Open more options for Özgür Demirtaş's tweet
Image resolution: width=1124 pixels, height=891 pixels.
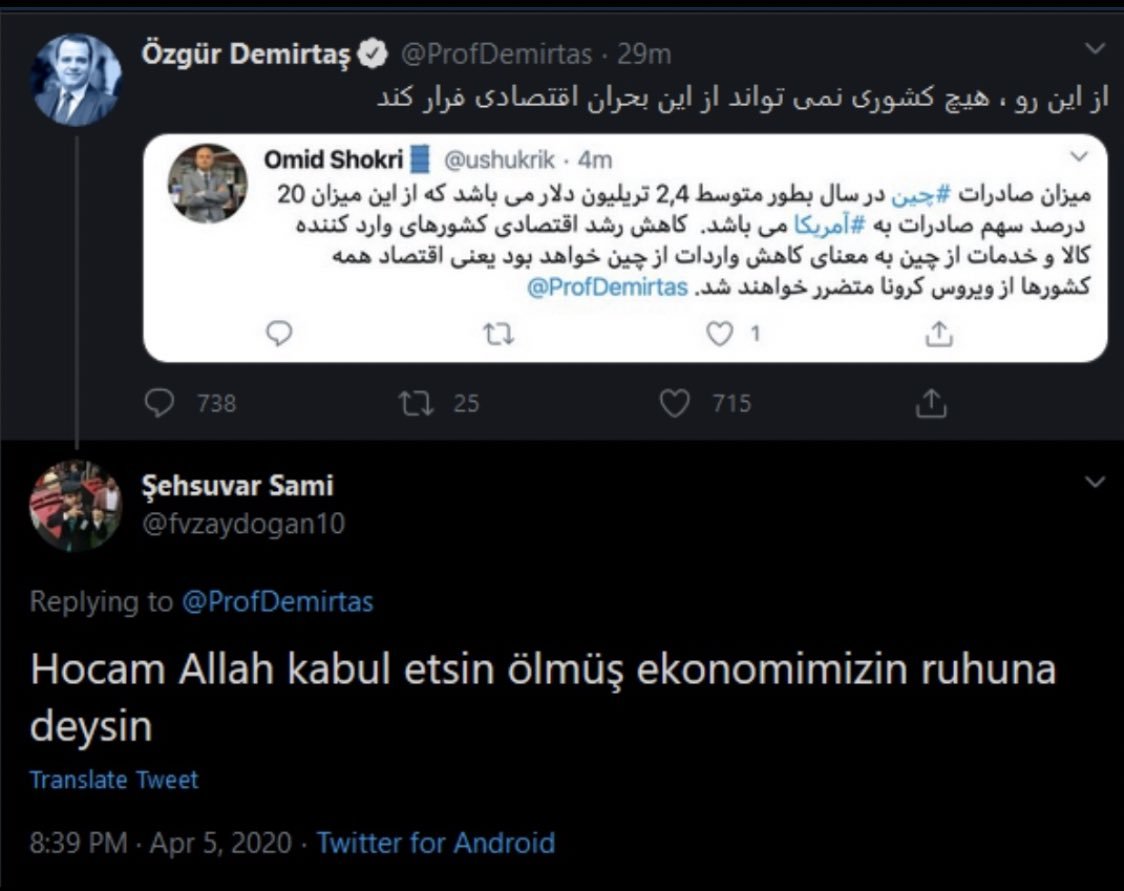(1096, 49)
